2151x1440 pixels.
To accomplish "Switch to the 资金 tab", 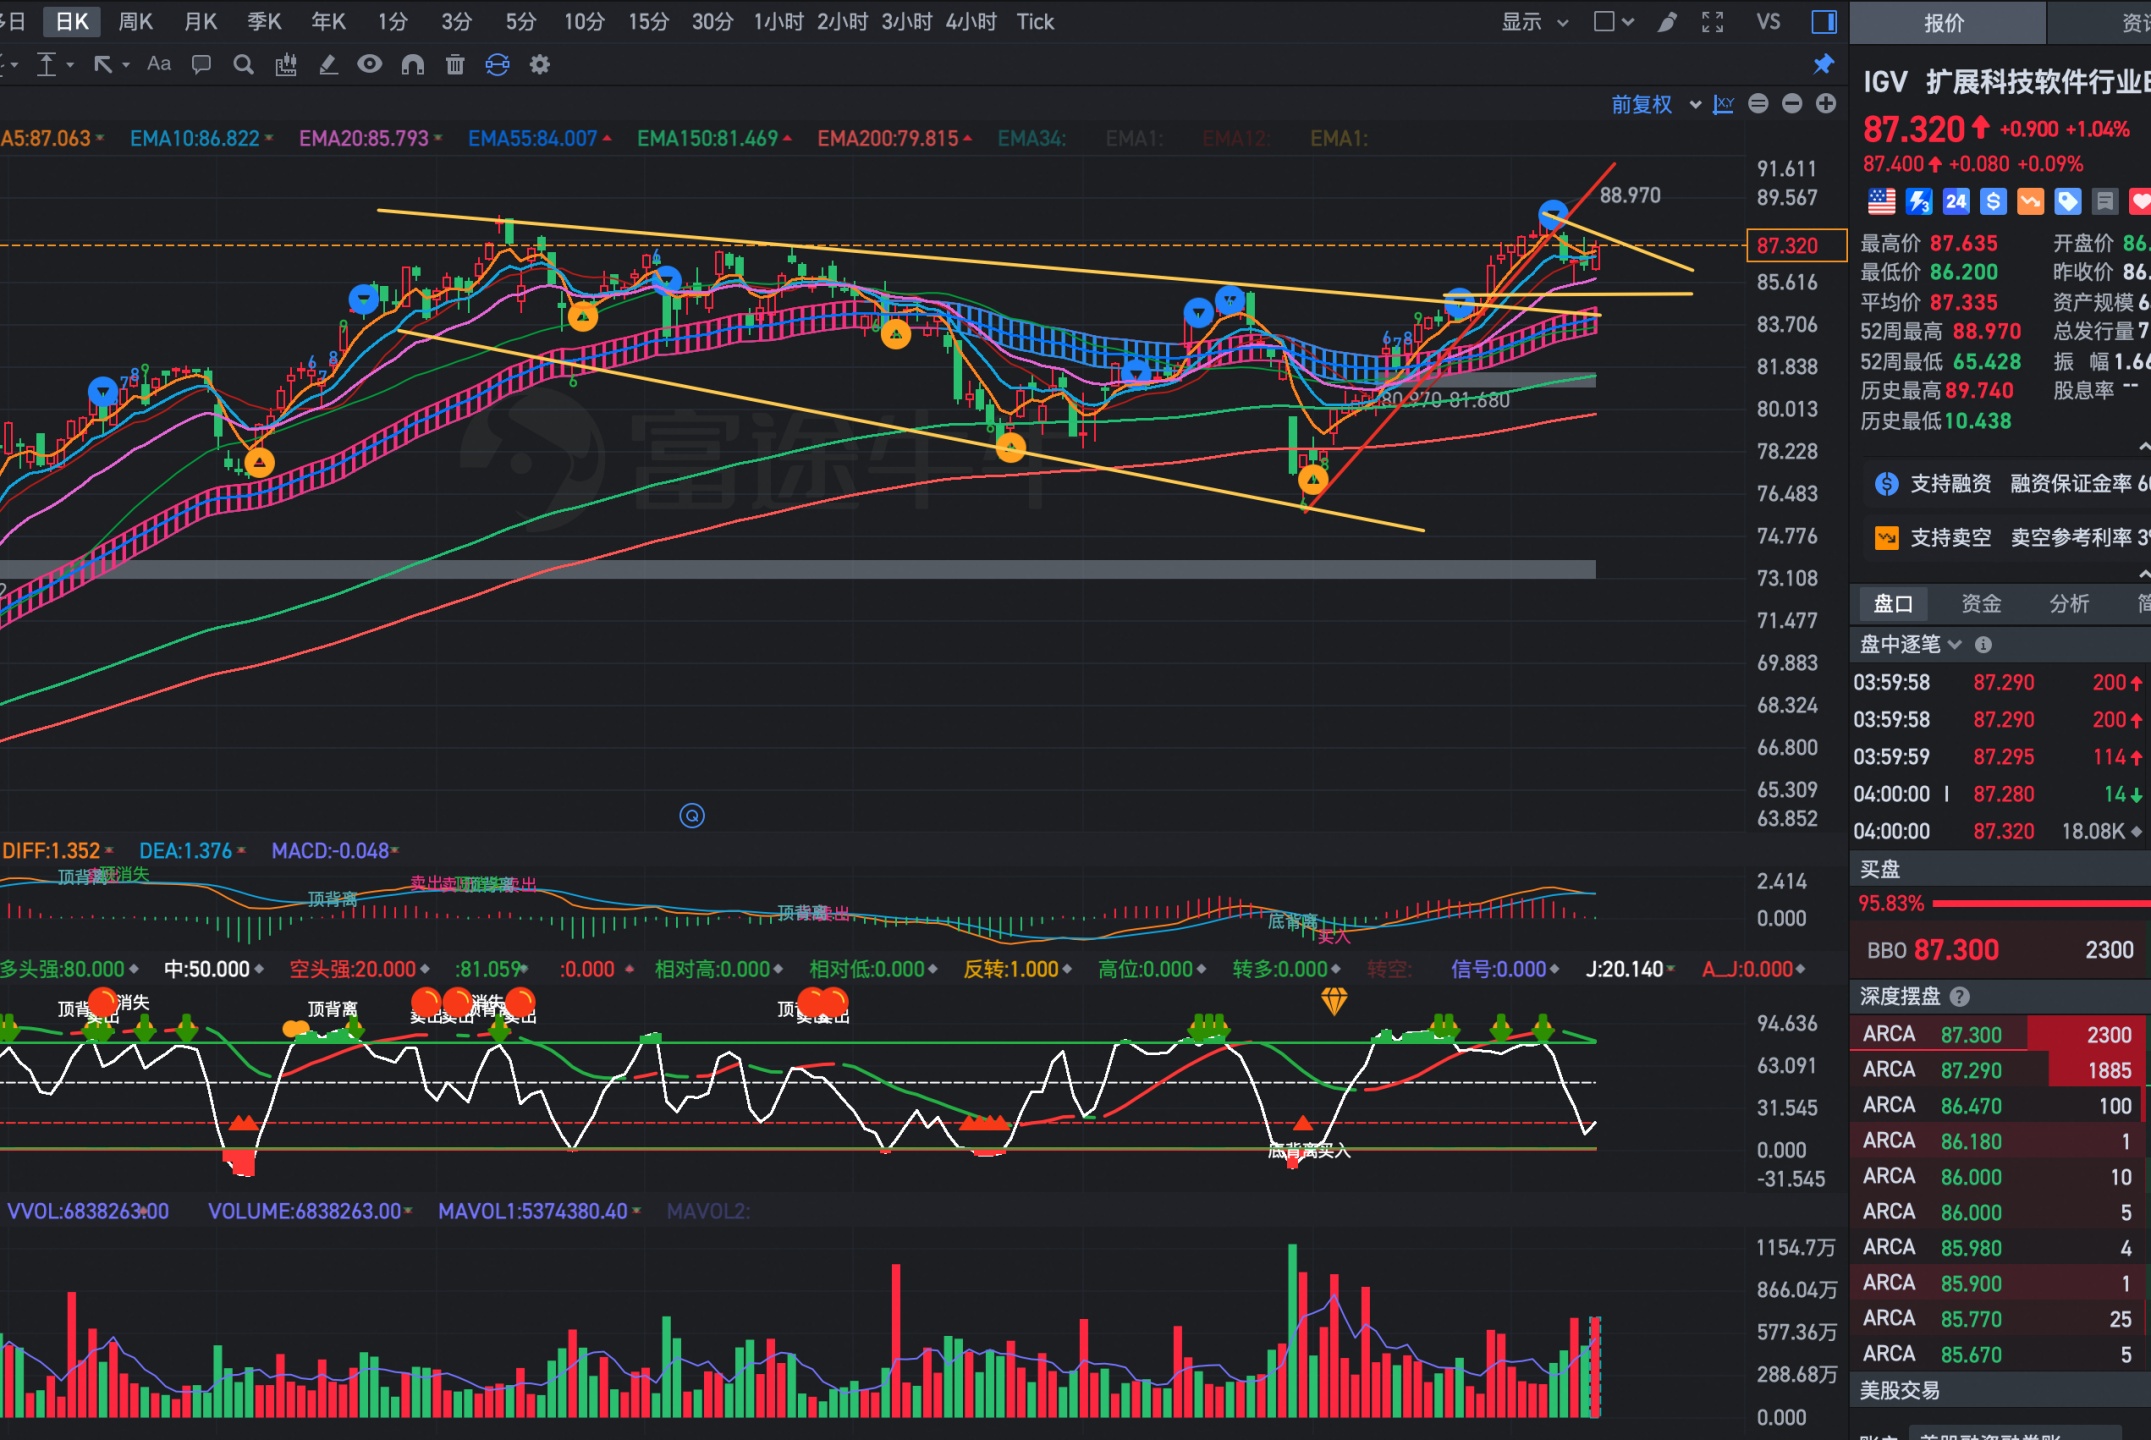I will tap(1981, 604).
